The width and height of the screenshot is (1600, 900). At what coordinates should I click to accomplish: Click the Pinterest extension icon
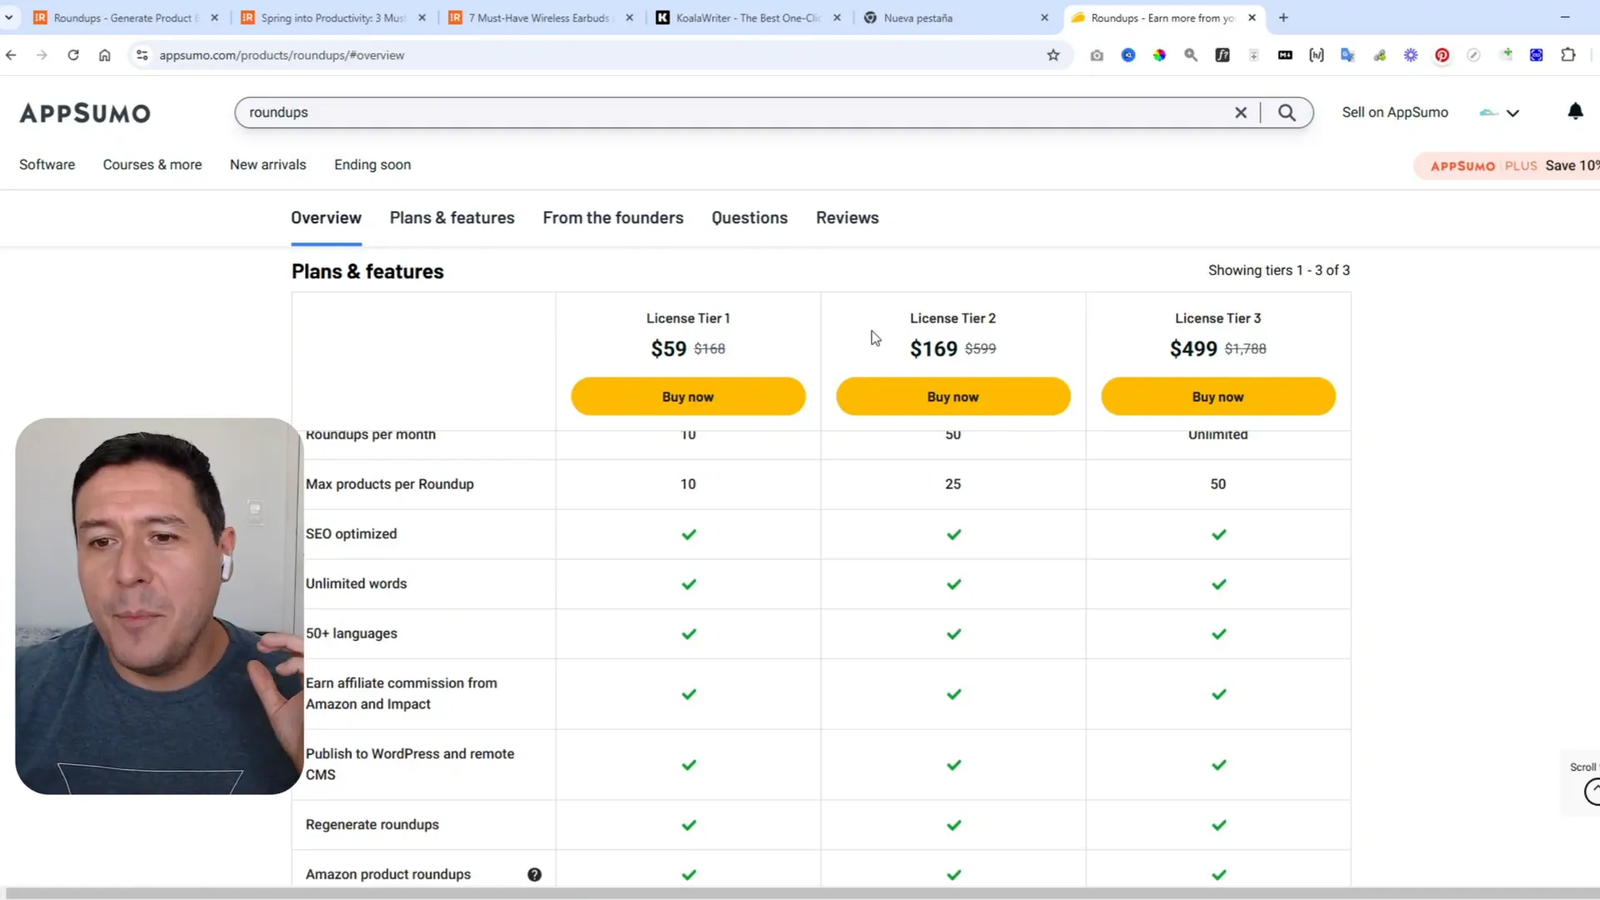coord(1442,55)
